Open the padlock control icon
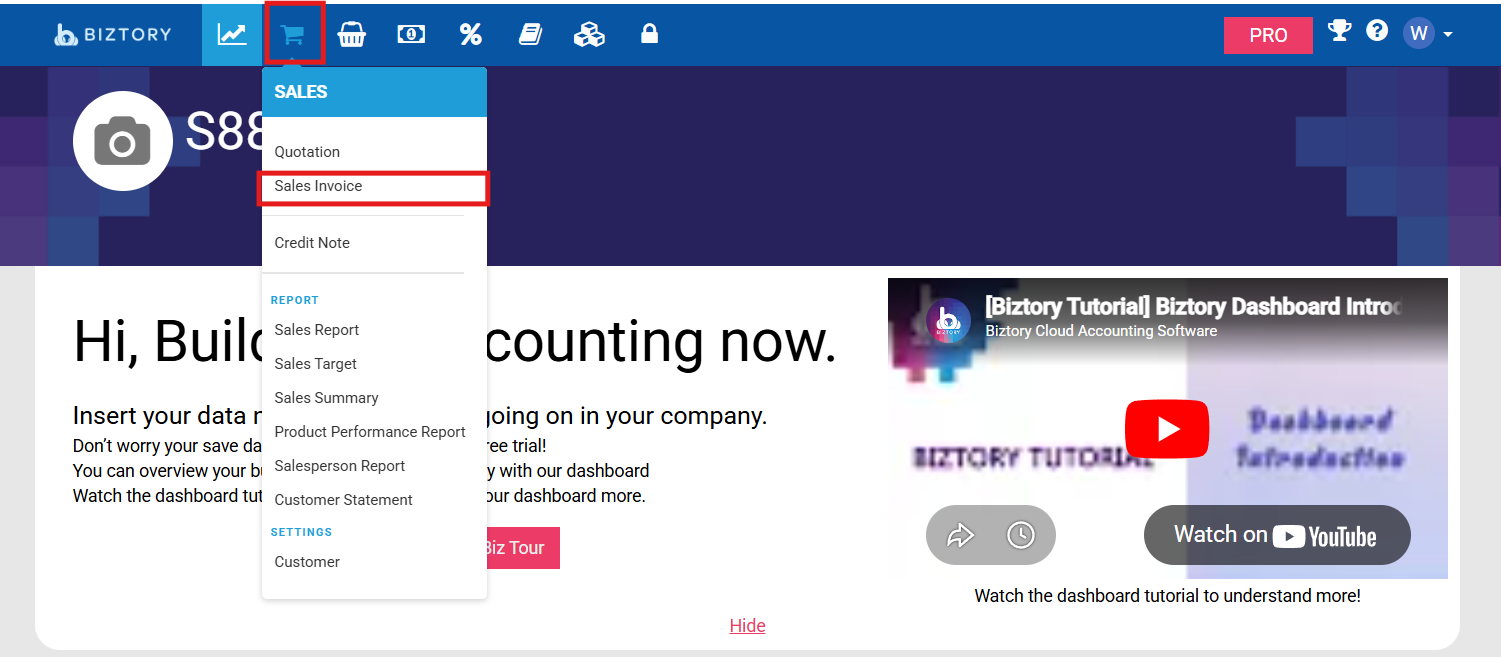This screenshot has height=657, width=1501. click(x=649, y=34)
